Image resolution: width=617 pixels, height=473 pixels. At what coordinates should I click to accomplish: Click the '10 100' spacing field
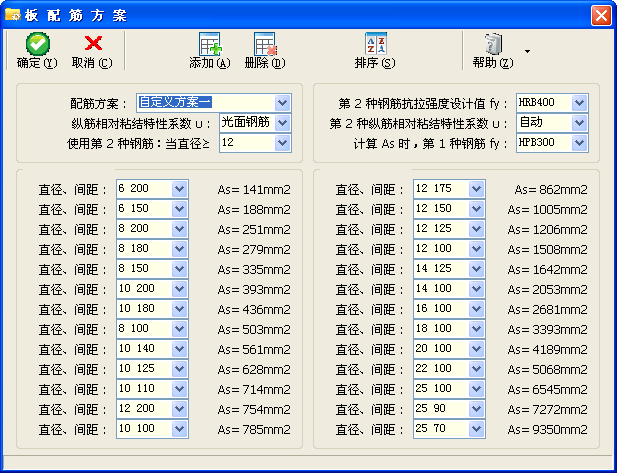[x=143, y=429]
